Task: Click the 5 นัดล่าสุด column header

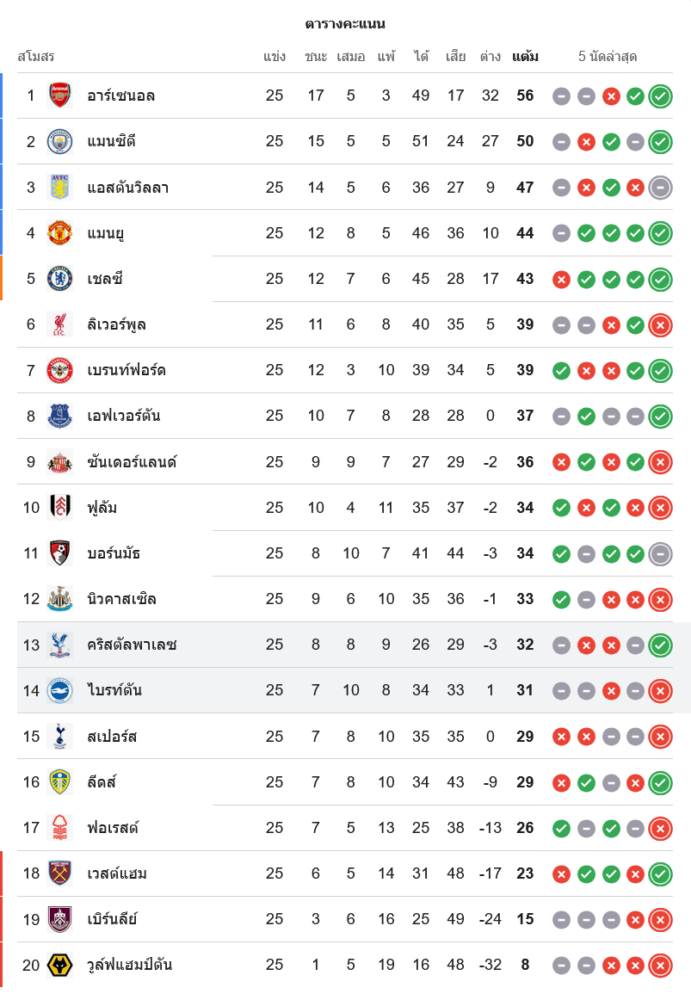Action: (x=608, y=57)
